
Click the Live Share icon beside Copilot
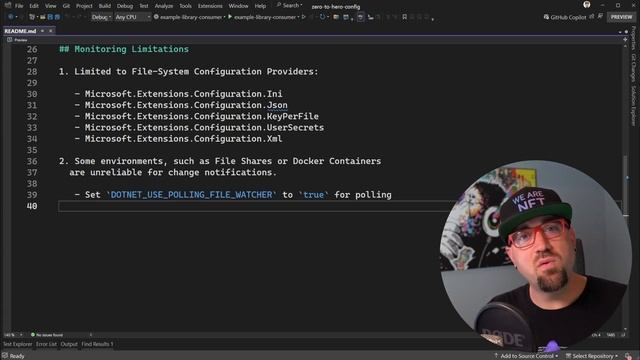coord(592,17)
